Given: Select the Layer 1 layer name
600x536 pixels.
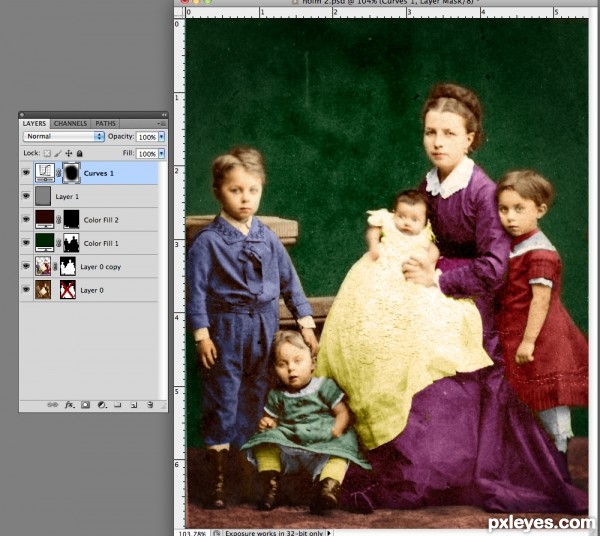Looking at the screenshot, I should (x=67, y=197).
